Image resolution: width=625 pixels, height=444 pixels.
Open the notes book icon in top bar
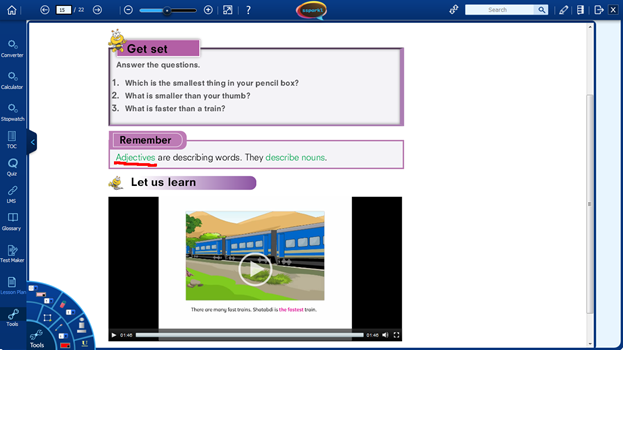[x=580, y=10]
